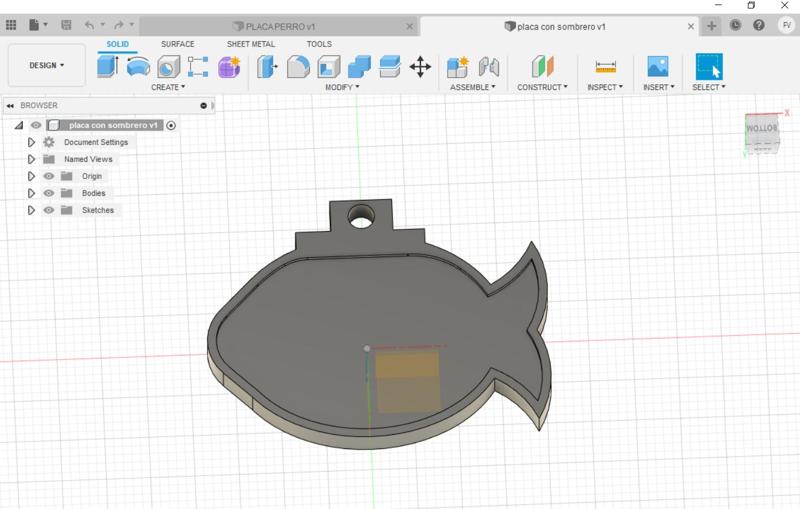Open the DESIGN workspace dropdown
This screenshot has width=800, height=509.
[46, 65]
